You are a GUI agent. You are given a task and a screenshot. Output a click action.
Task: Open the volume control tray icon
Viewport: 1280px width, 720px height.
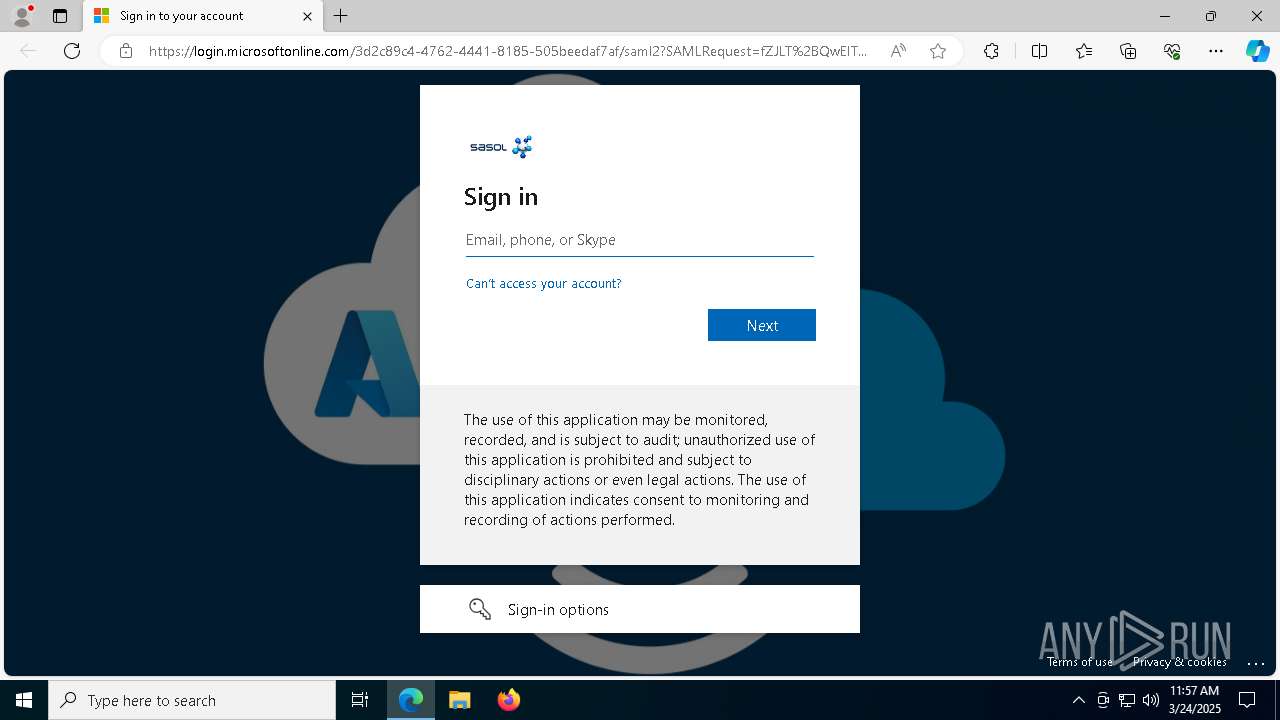[x=1151, y=700]
